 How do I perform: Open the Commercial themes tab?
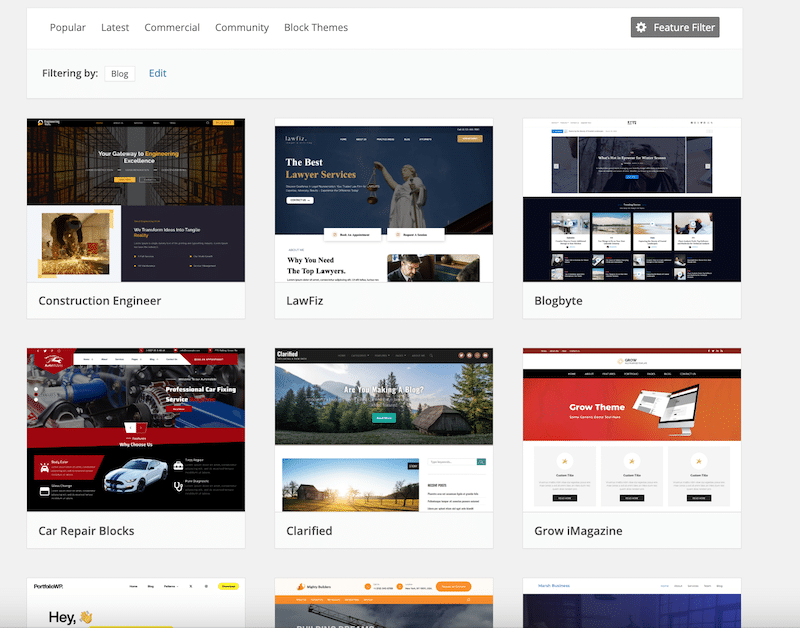coord(171,27)
